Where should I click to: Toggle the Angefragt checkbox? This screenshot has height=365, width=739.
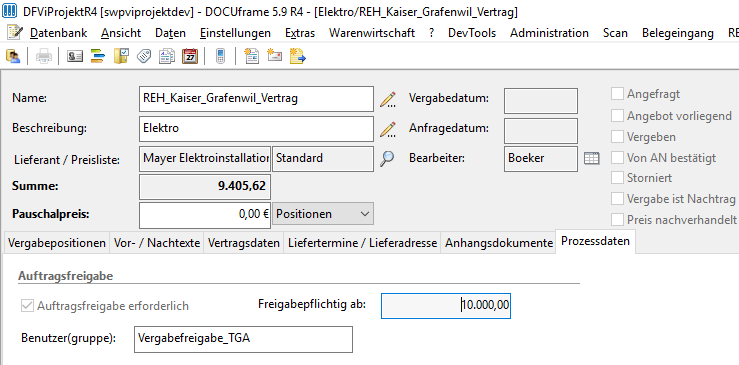point(617,94)
